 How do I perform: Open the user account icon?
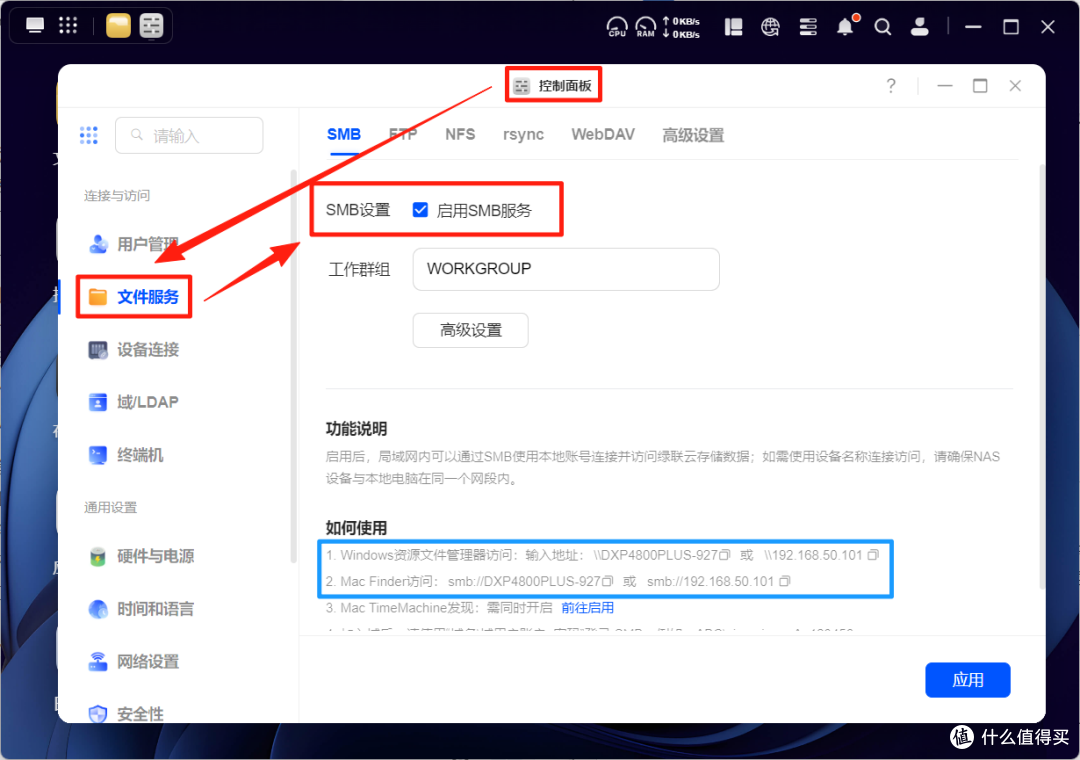920,27
